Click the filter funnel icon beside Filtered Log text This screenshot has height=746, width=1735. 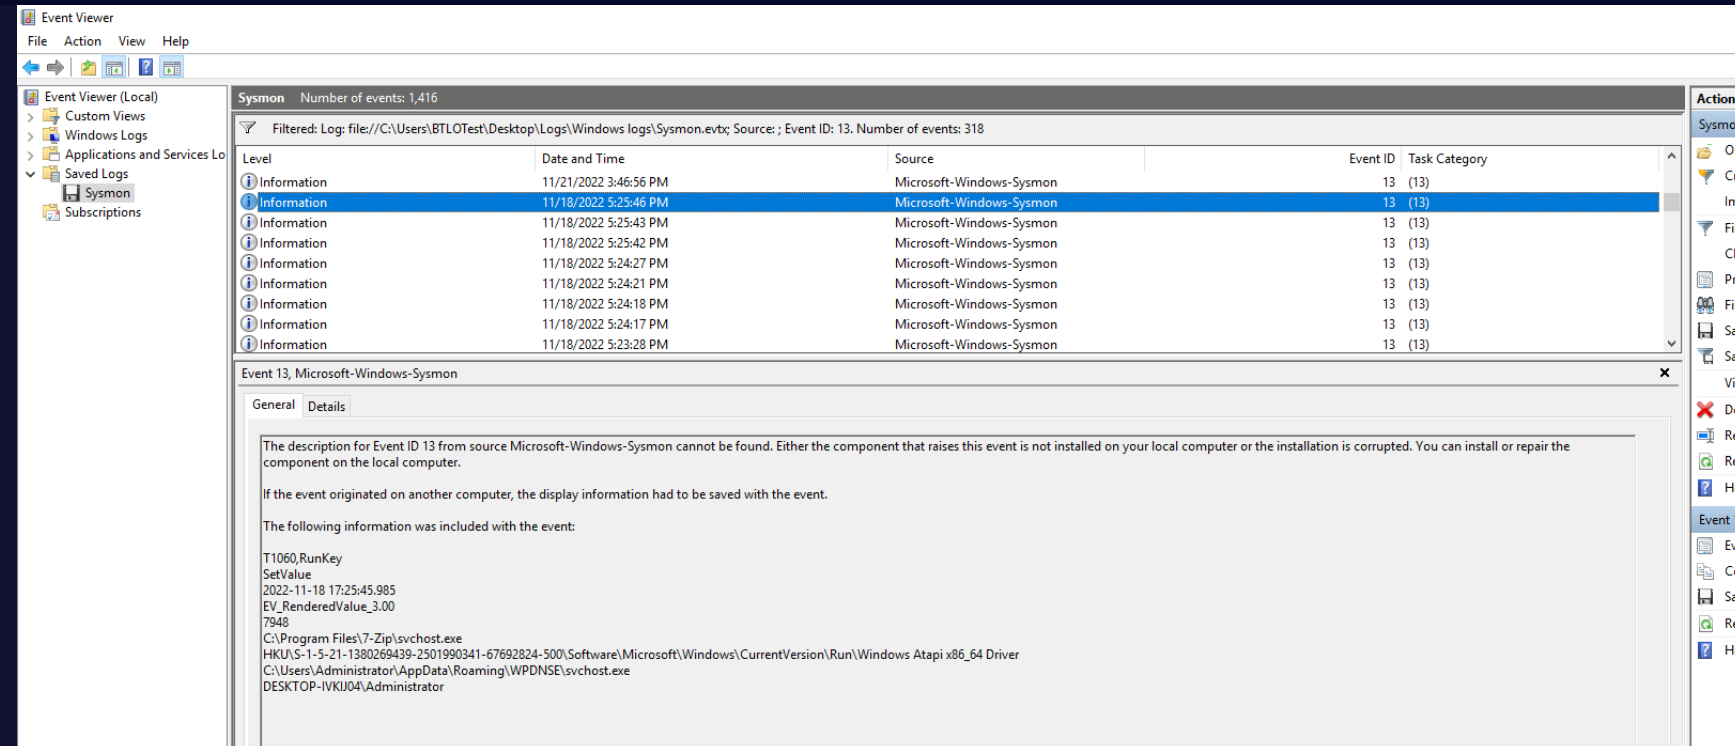(248, 128)
